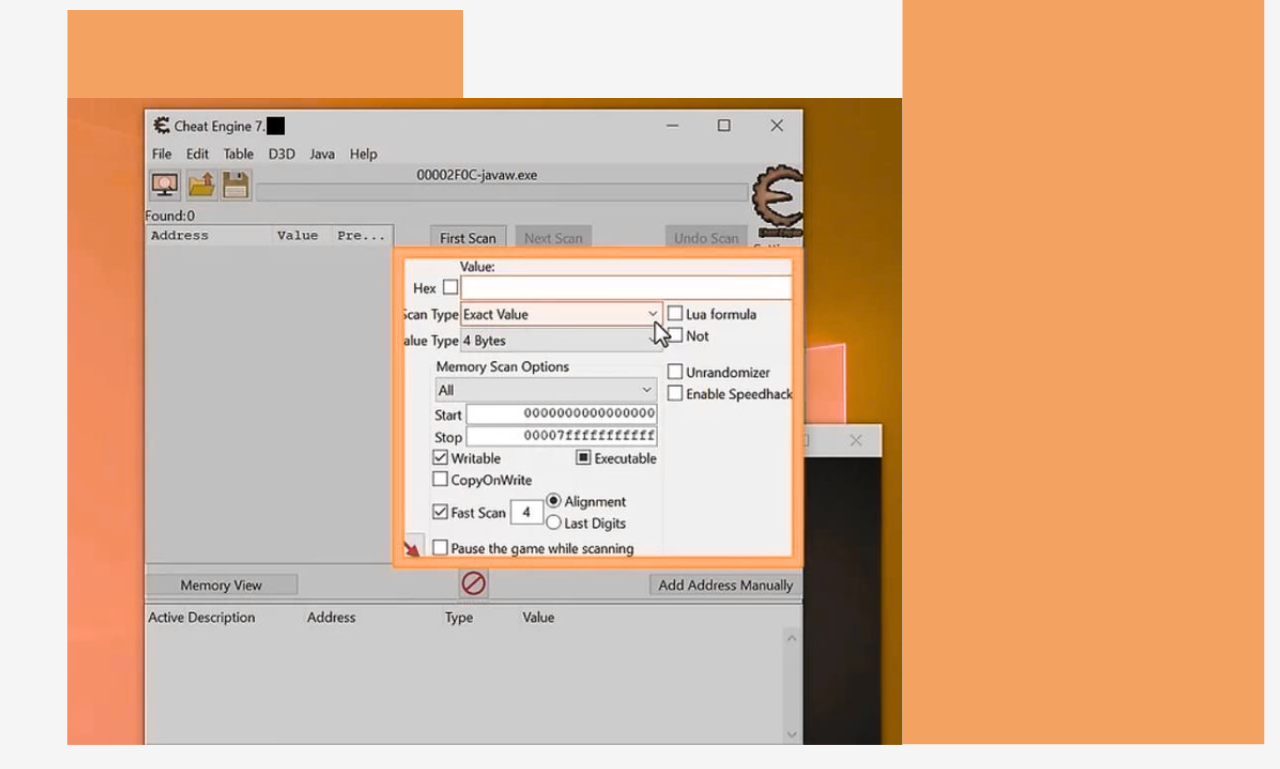Click the Next Scan button
This screenshot has width=1280, height=769.
point(553,238)
